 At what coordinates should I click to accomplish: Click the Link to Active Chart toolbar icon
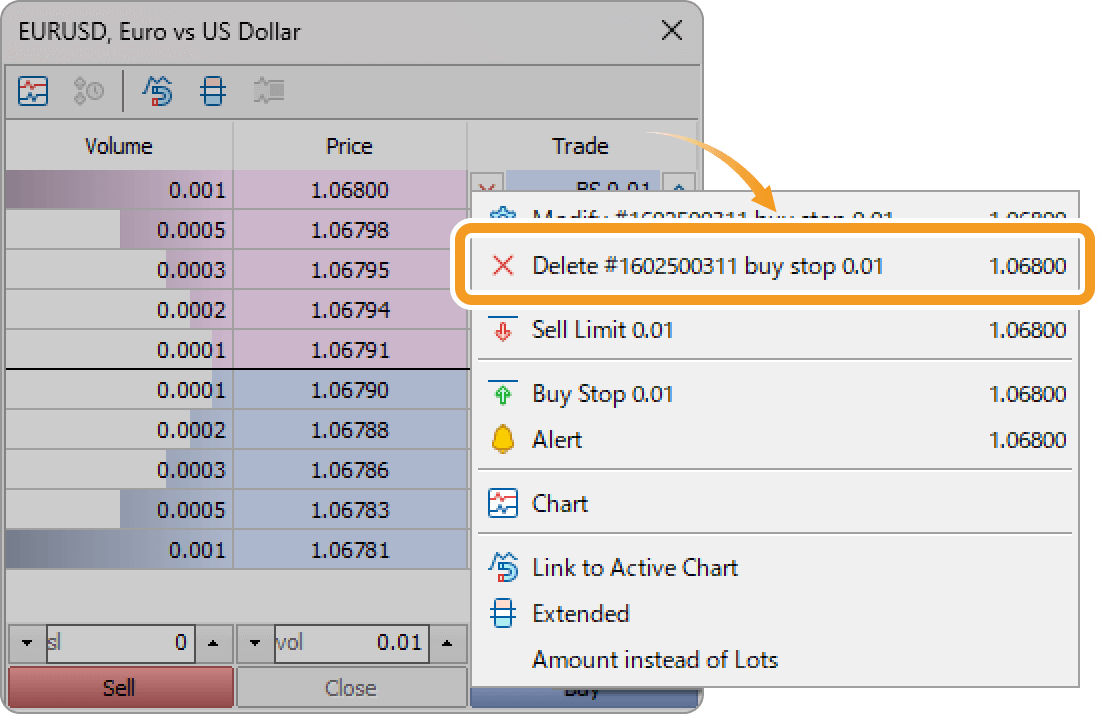157,91
